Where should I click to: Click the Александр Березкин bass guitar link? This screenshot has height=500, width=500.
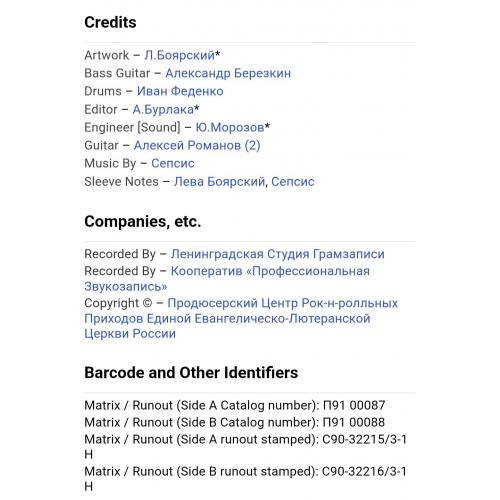[x=228, y=73]
